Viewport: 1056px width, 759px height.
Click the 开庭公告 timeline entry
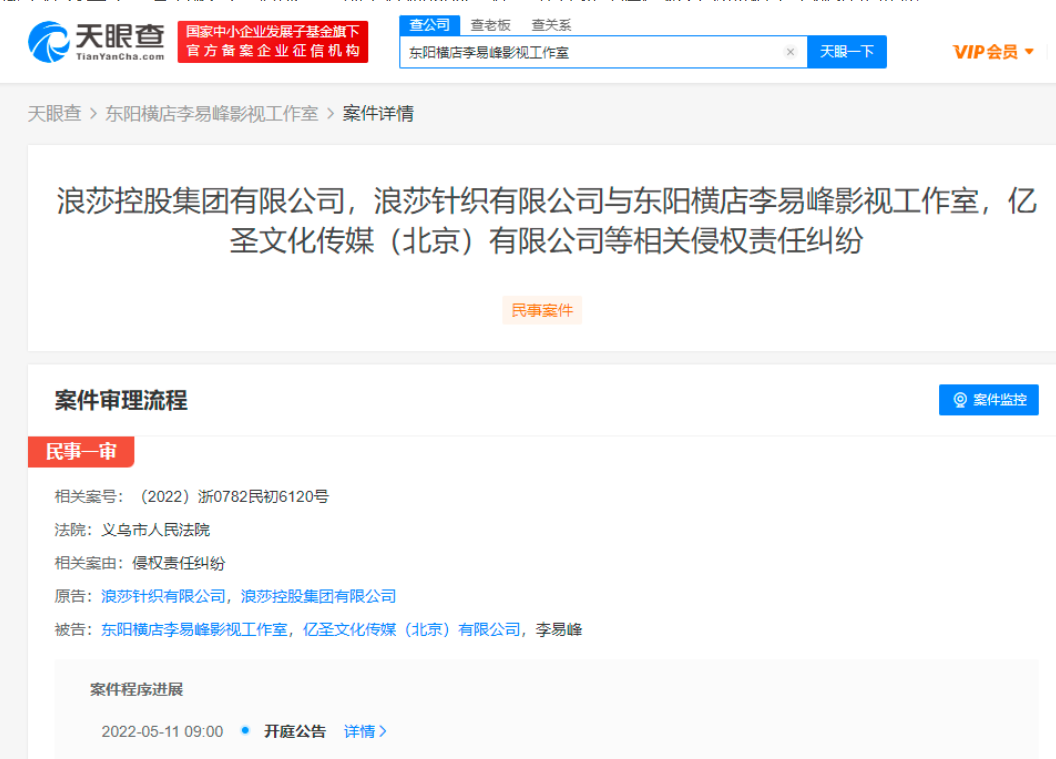(295, 731)
